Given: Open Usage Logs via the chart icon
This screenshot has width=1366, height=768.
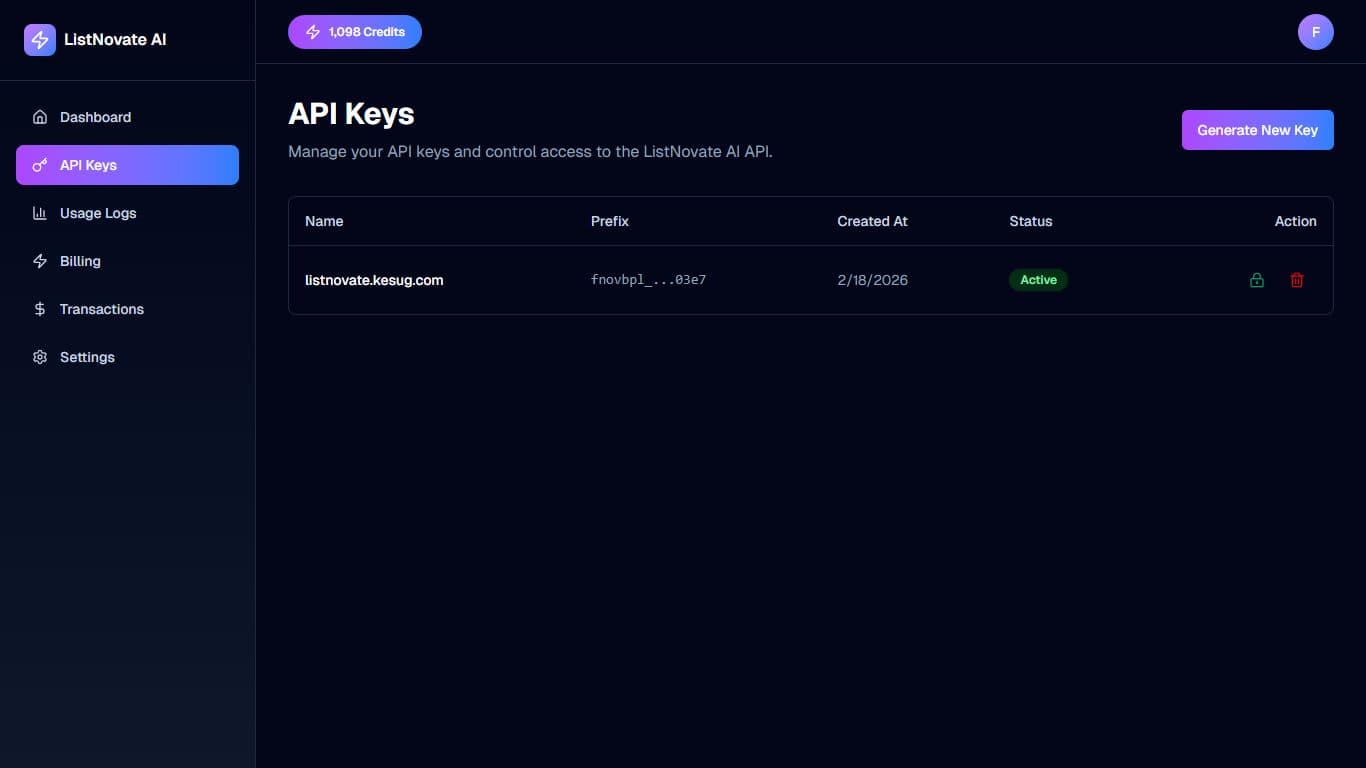Looking at the screenshot, I should click(x=40, y=213).
